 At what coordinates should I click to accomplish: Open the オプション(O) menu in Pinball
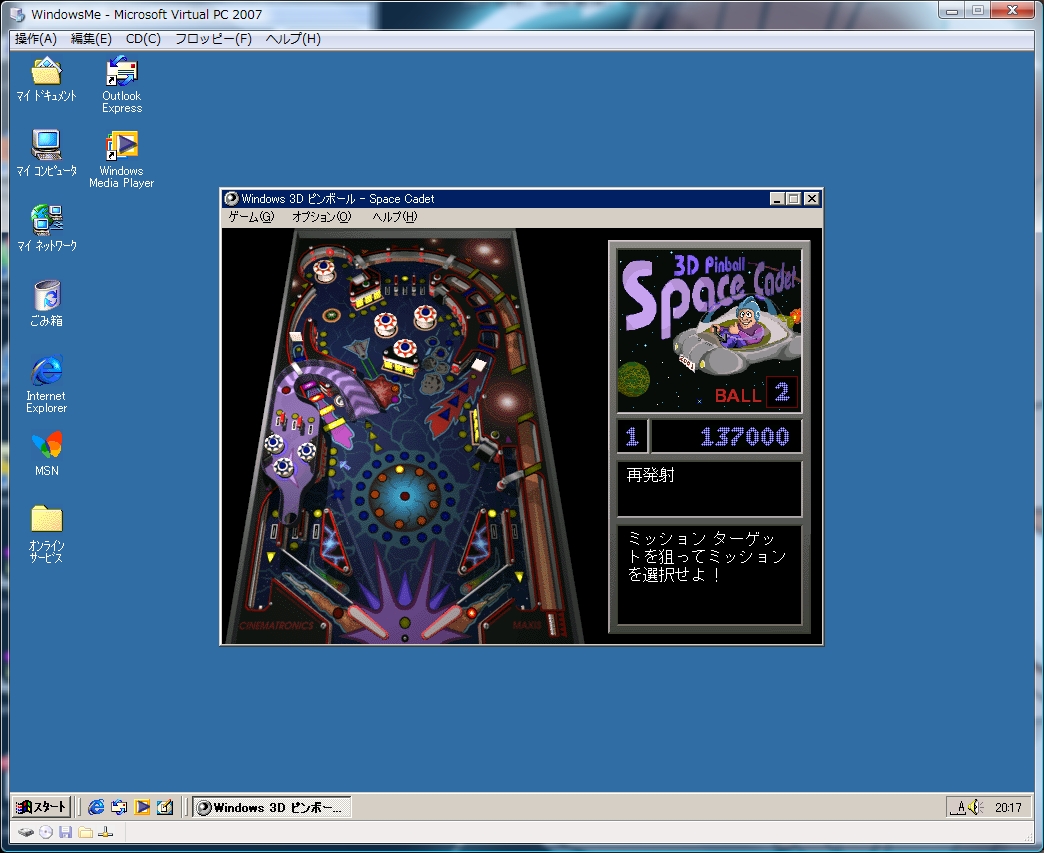click(321, 217)
